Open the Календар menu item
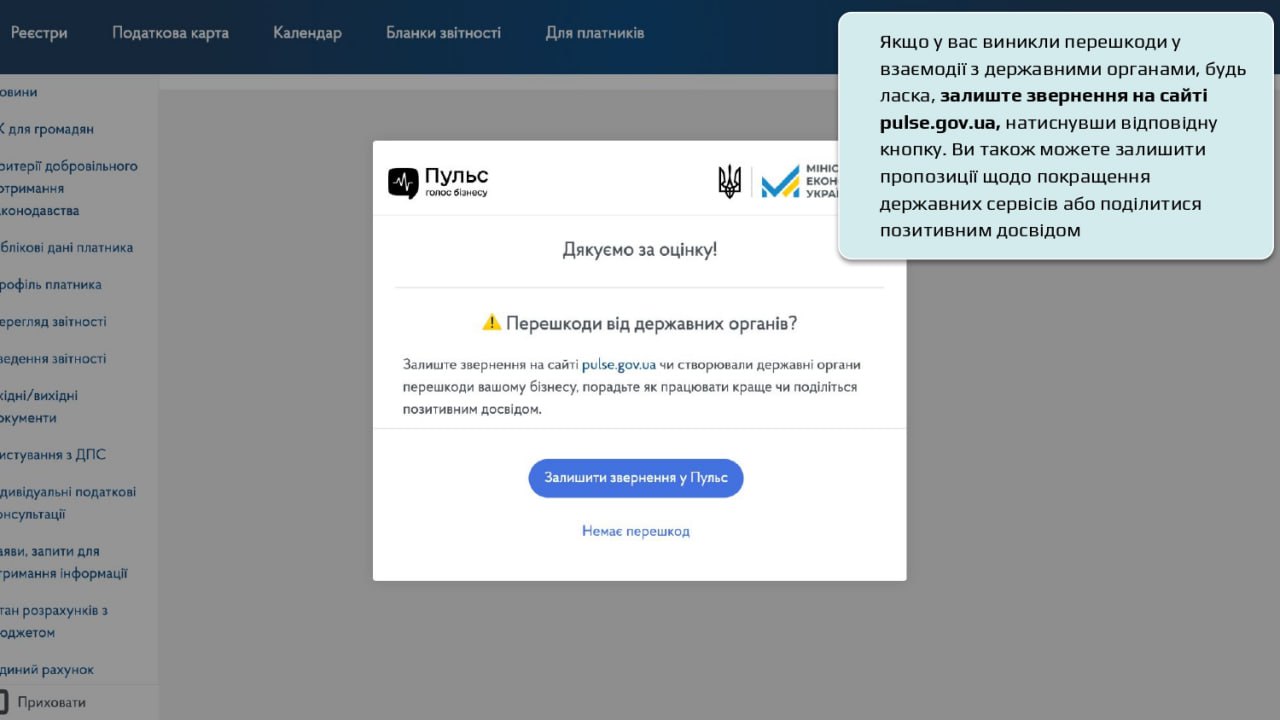Image resolution: width=1280 pixels, height=720 pixels. point(307,33)
